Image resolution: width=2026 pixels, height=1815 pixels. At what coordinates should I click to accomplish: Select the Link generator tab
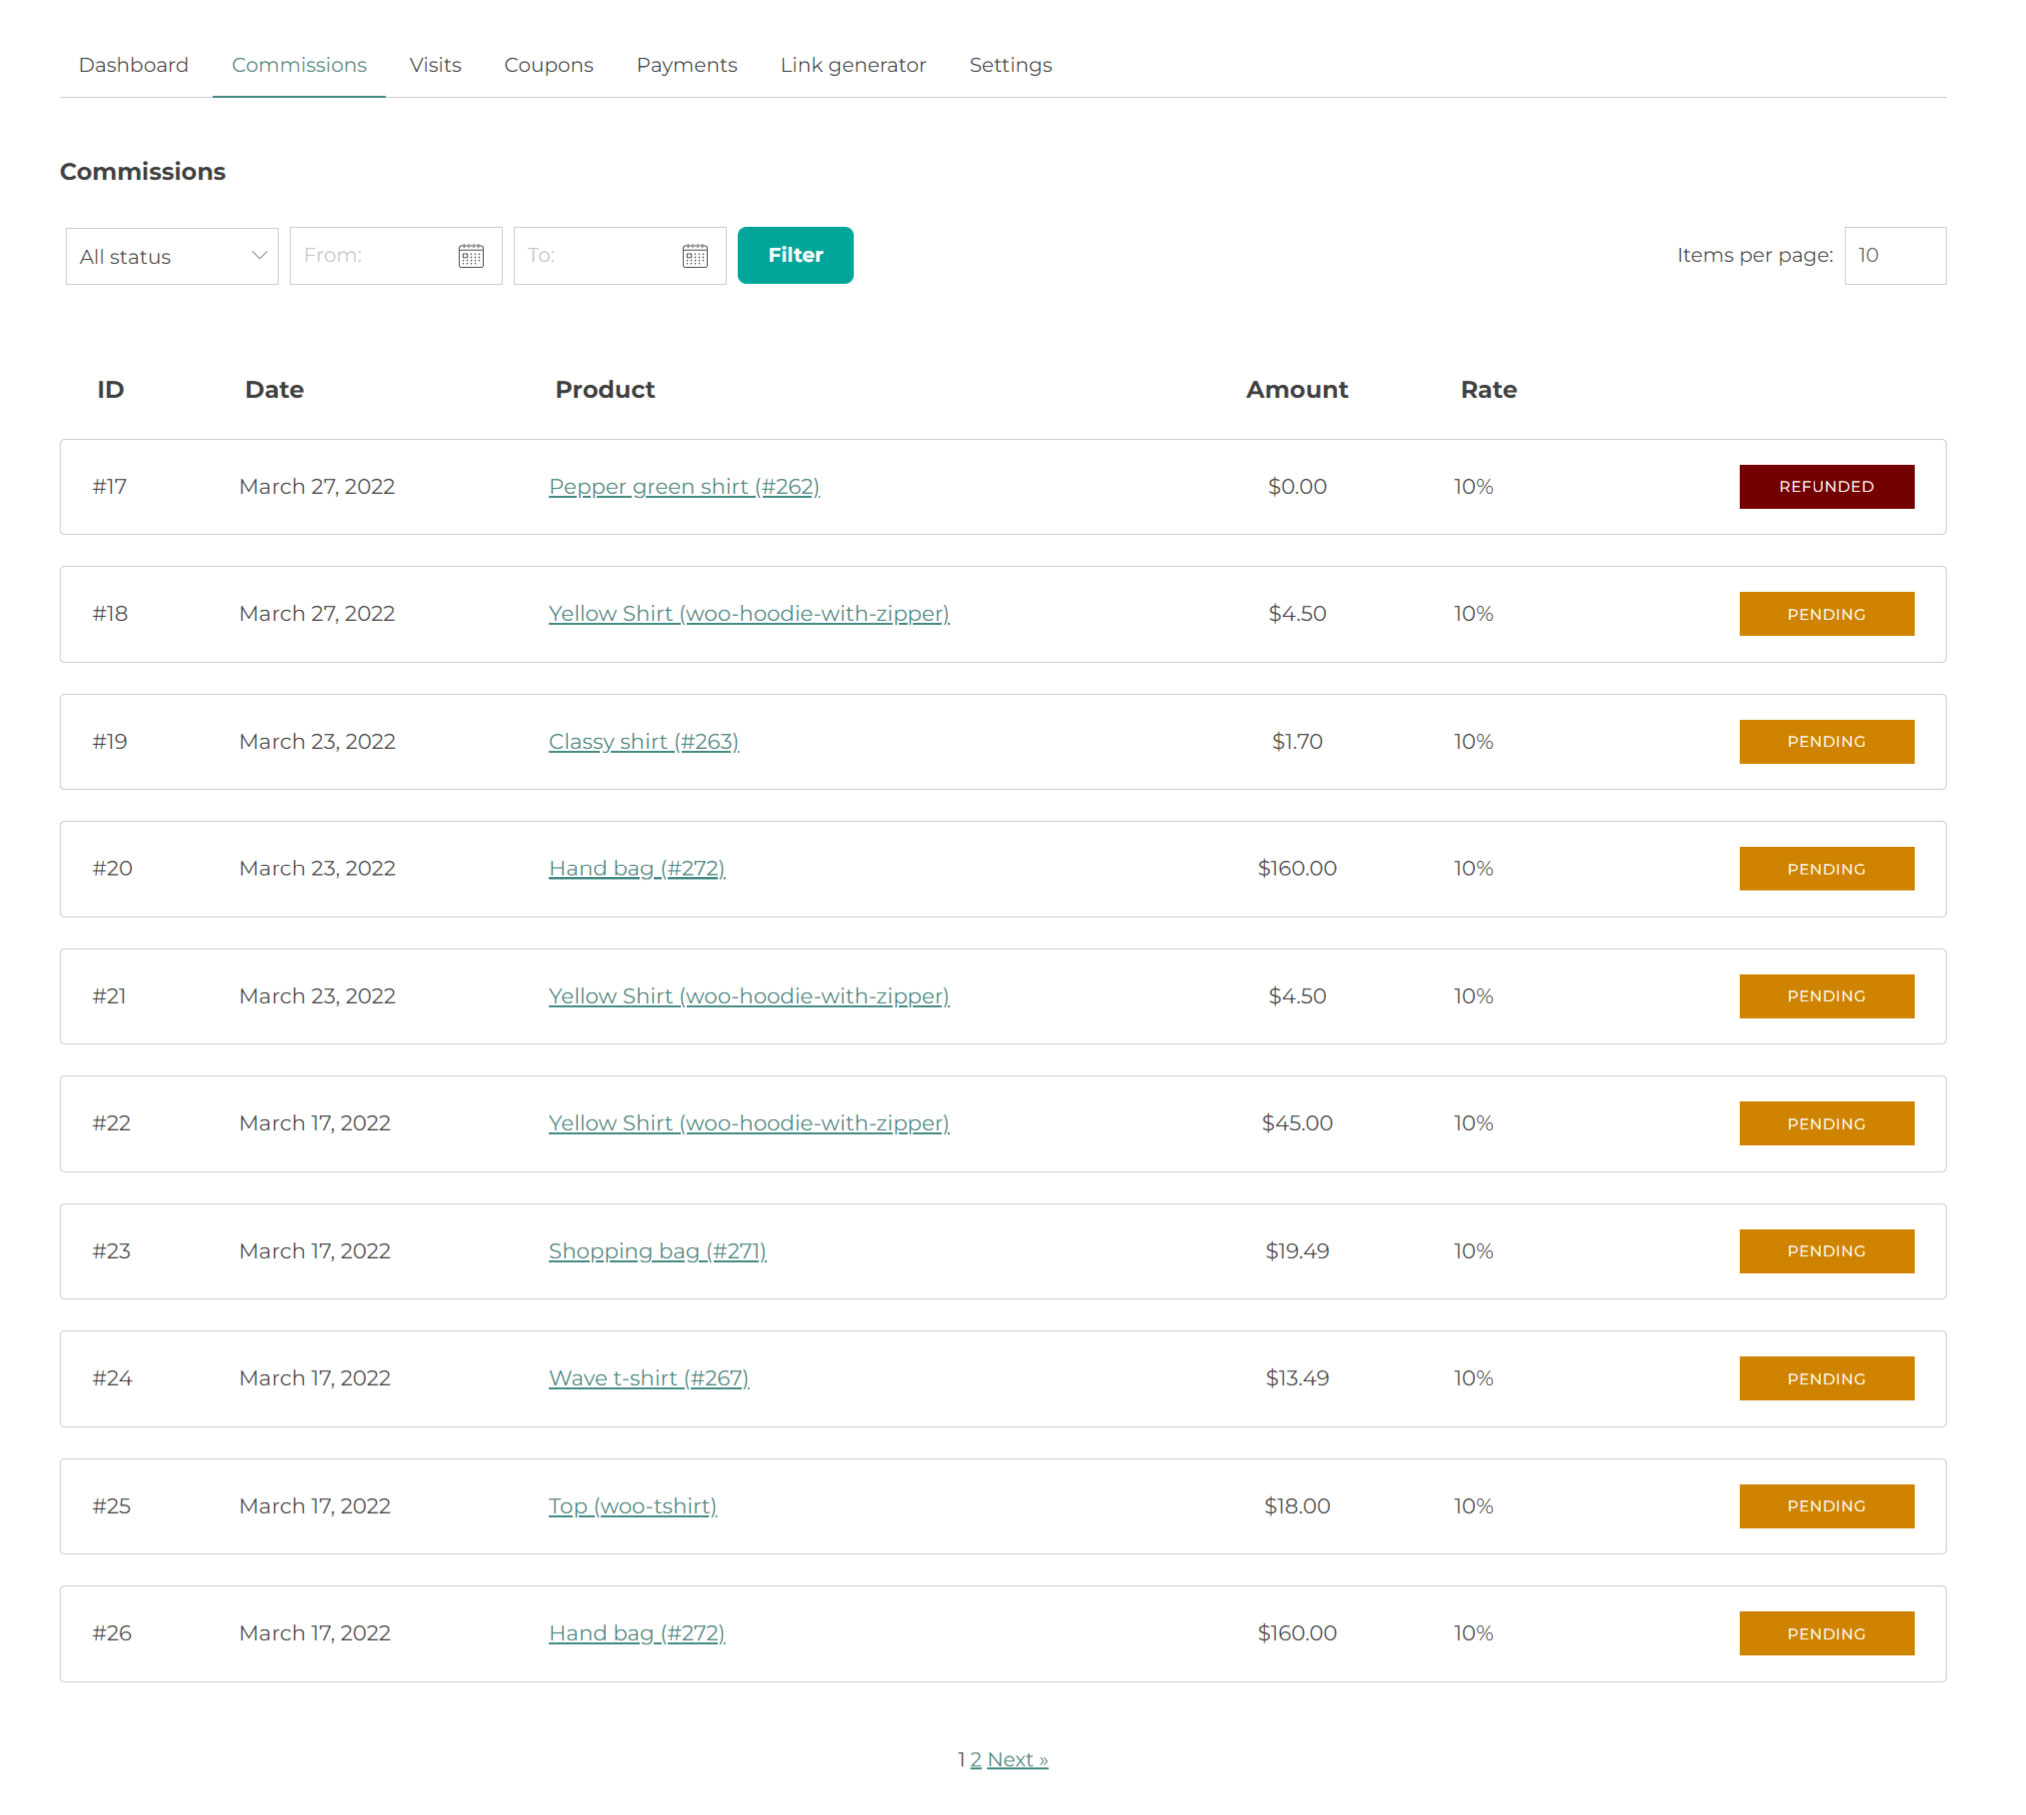(852, 65)
